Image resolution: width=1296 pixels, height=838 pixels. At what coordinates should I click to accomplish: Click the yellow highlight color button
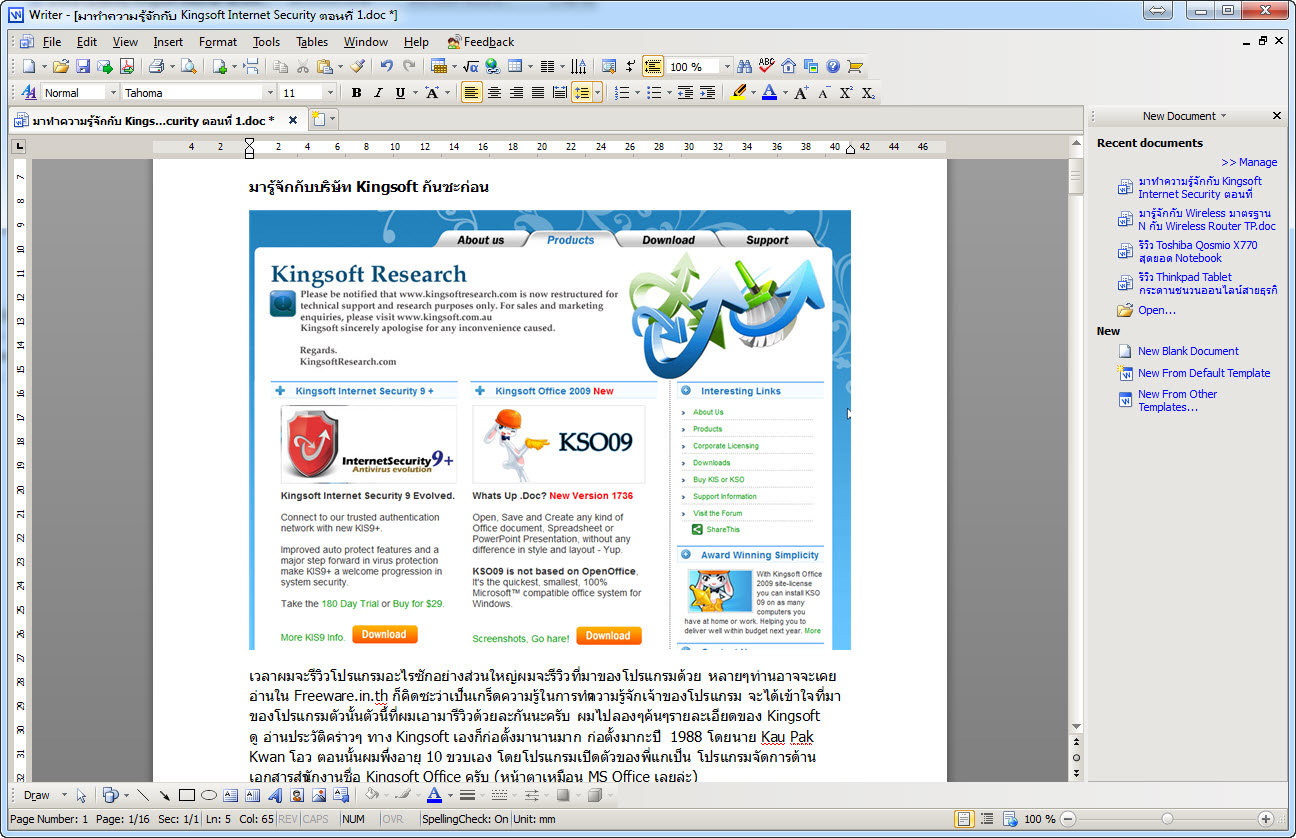(x=738, y=93)
